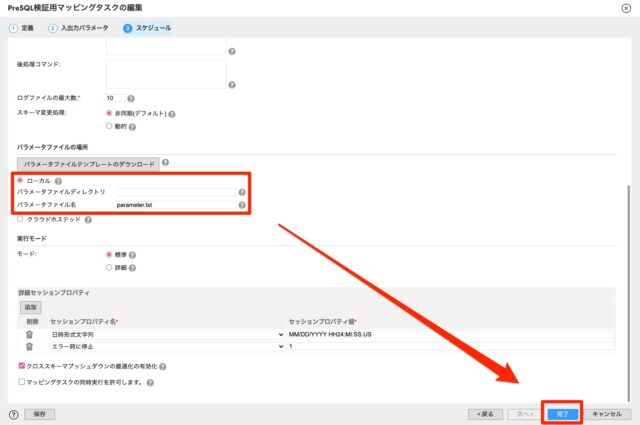Screen dimensions: 640x425
Task: Delete the エラー時に停止 session property row
Action: pos(29,346)
